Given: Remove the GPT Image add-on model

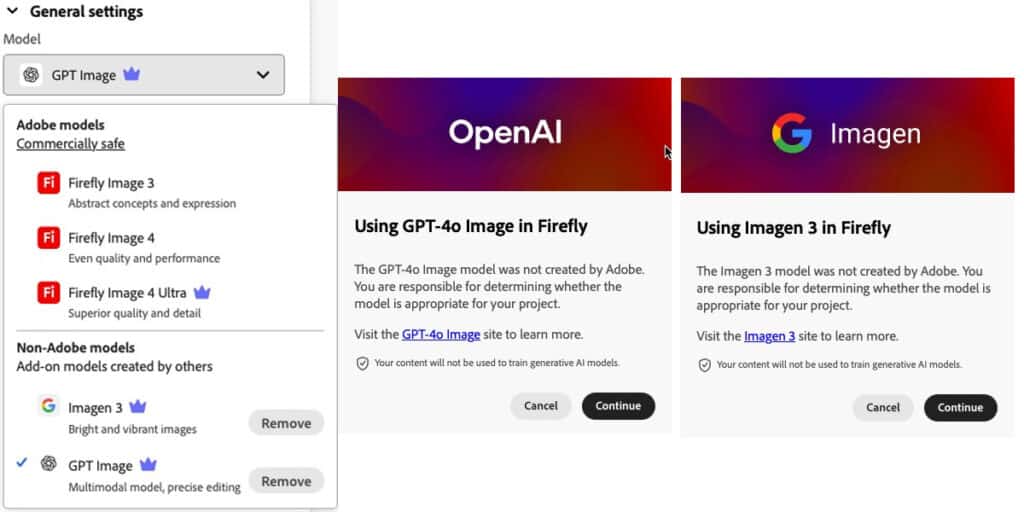Looking at the screenshot, I should point(286,481).
